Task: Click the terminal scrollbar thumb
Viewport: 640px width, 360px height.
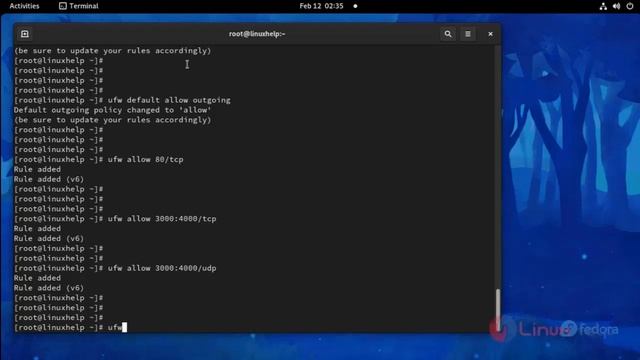Action: click(x=498, y=309)
